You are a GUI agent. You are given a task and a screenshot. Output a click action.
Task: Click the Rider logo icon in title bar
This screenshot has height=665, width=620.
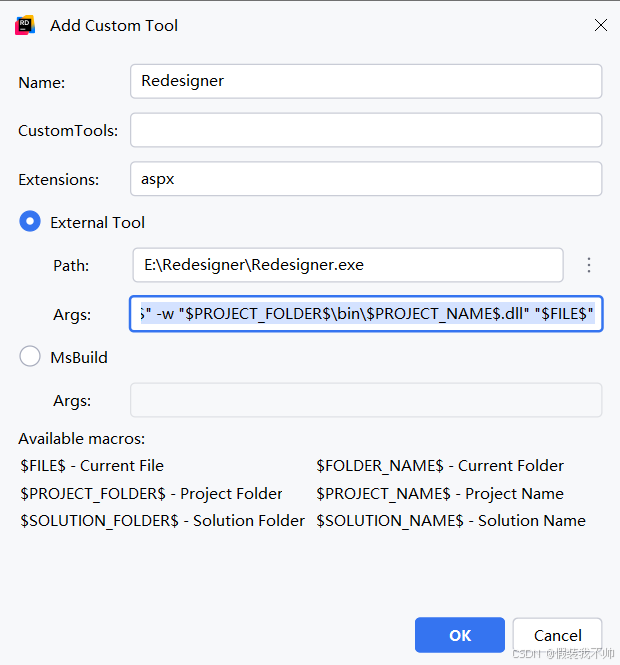click(x=25, y=25)
